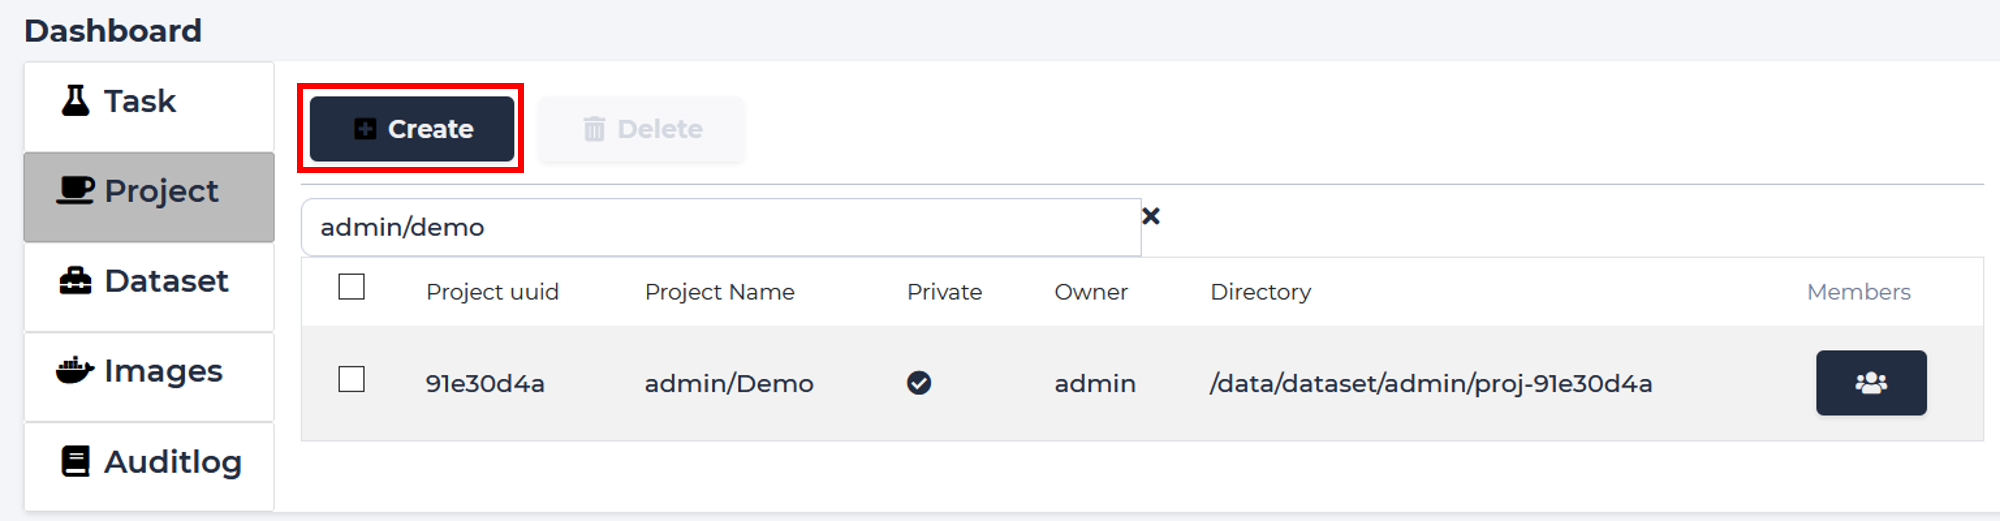This screenshot has height=521, width=2000.
Task: Sort by the Project Name column header
Action: (720, 292)
